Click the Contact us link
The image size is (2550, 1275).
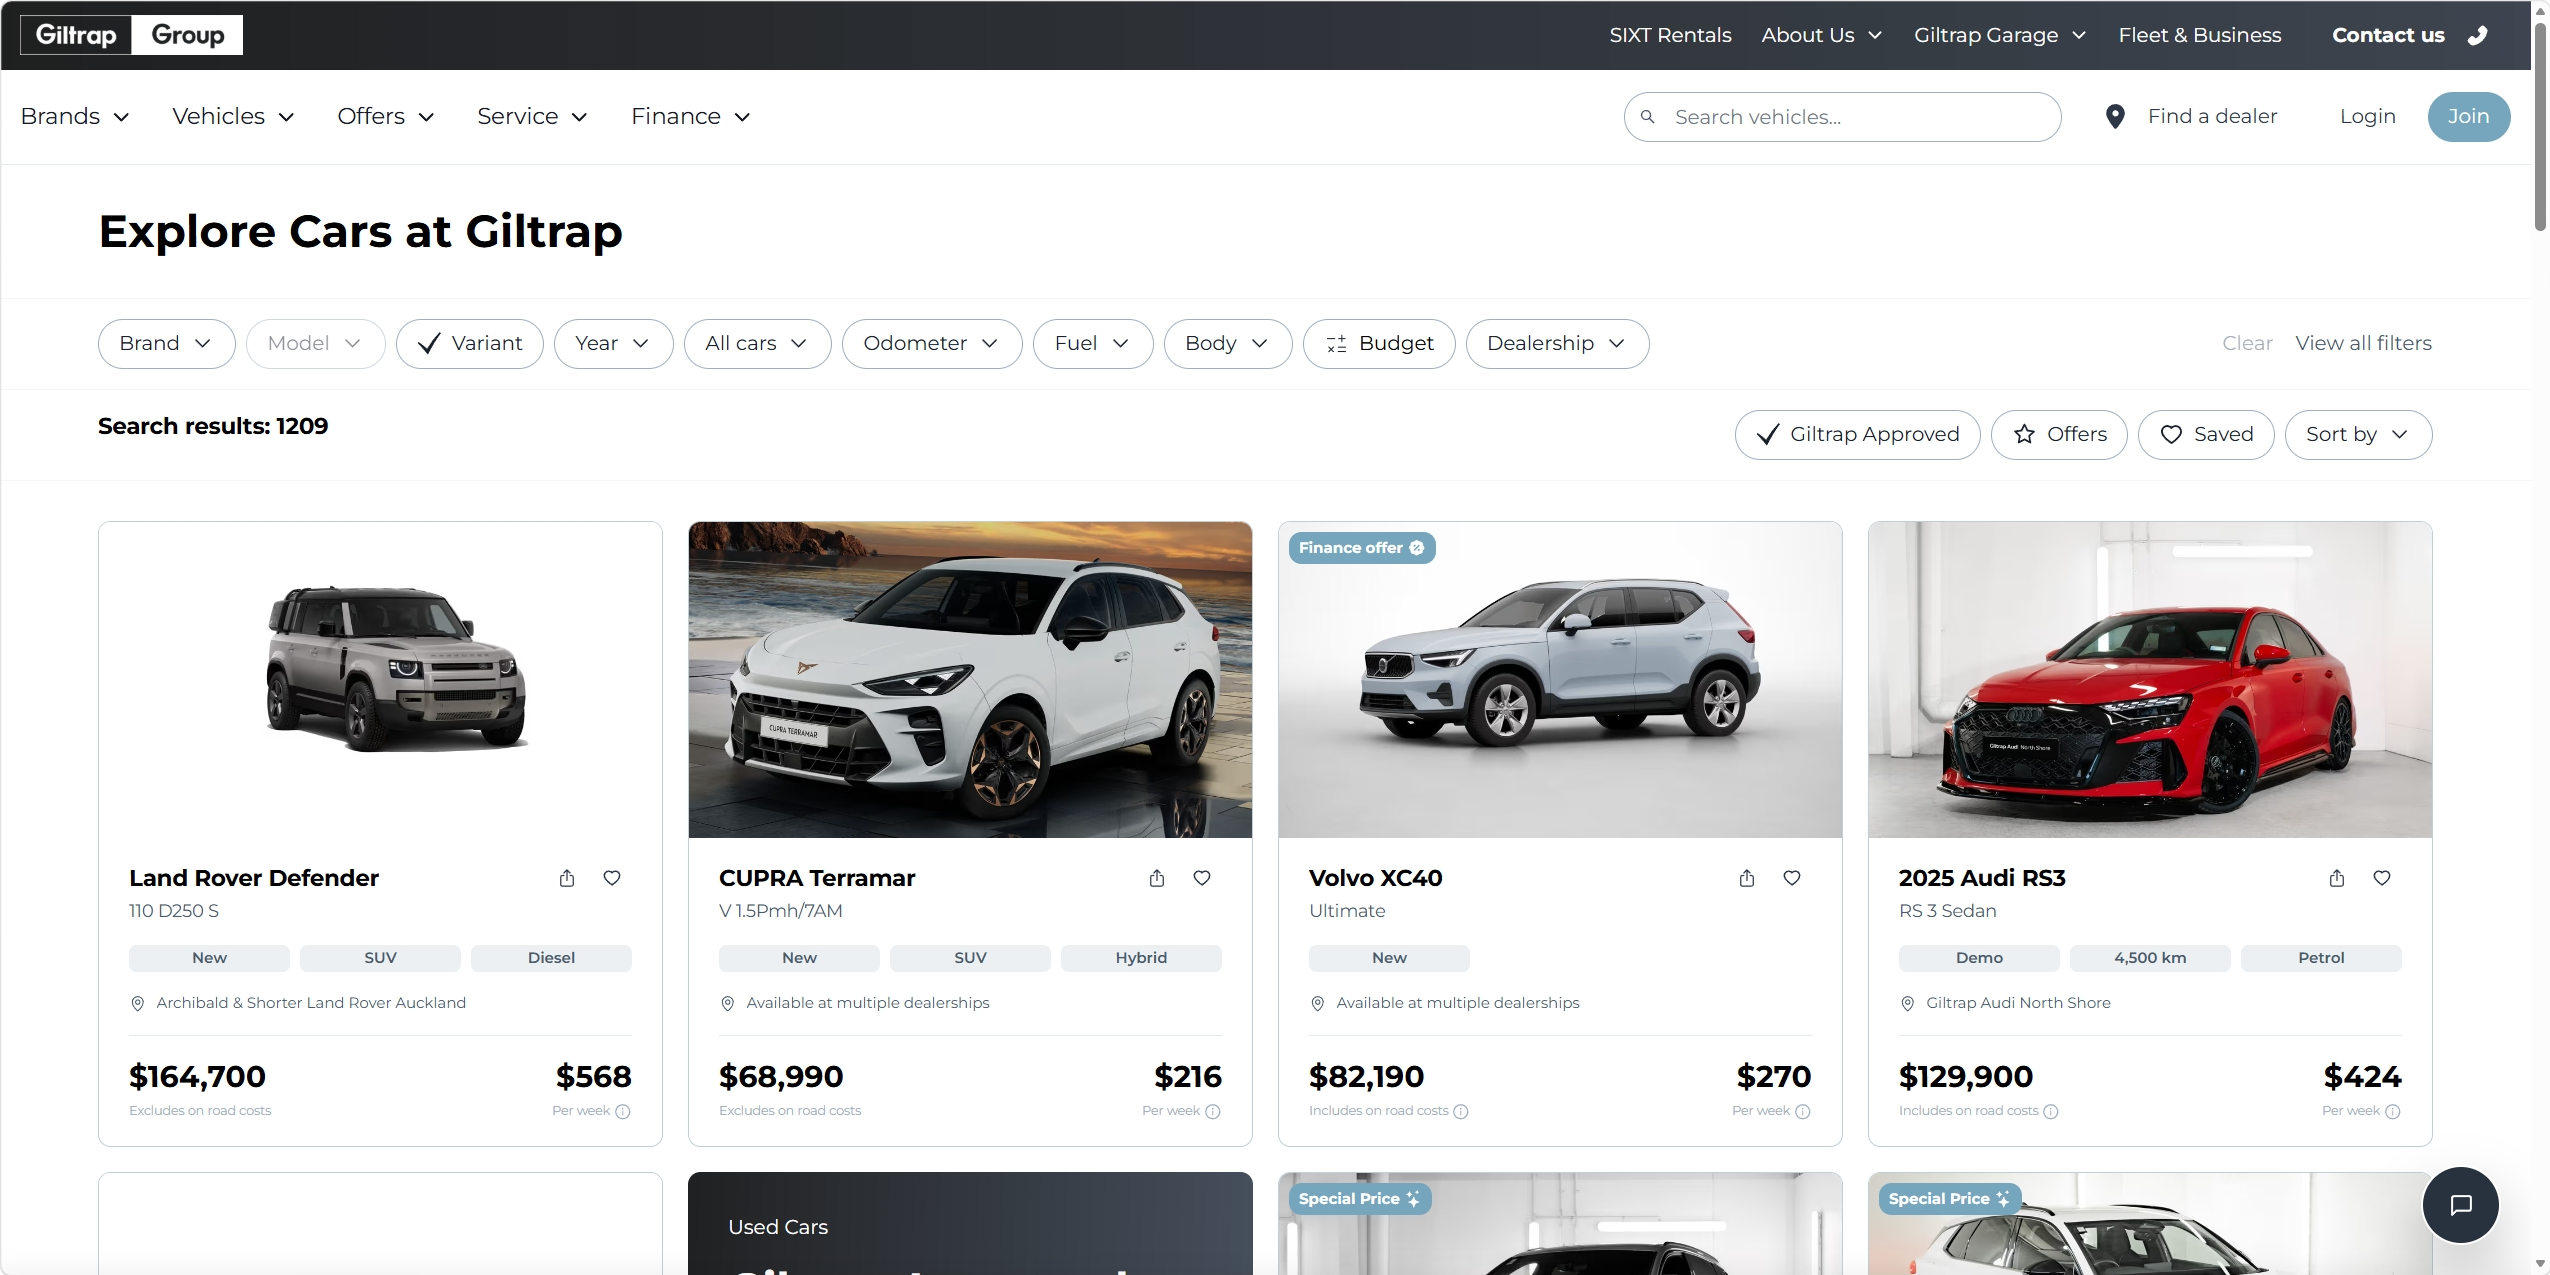pos(2388,35)
